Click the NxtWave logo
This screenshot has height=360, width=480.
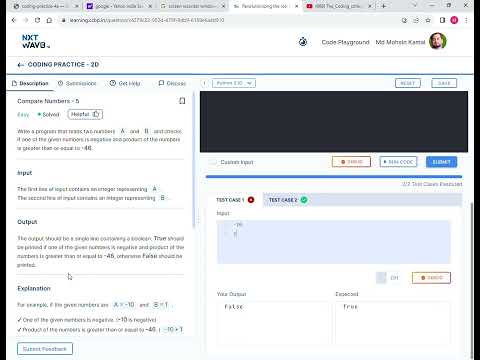point(36,41)
